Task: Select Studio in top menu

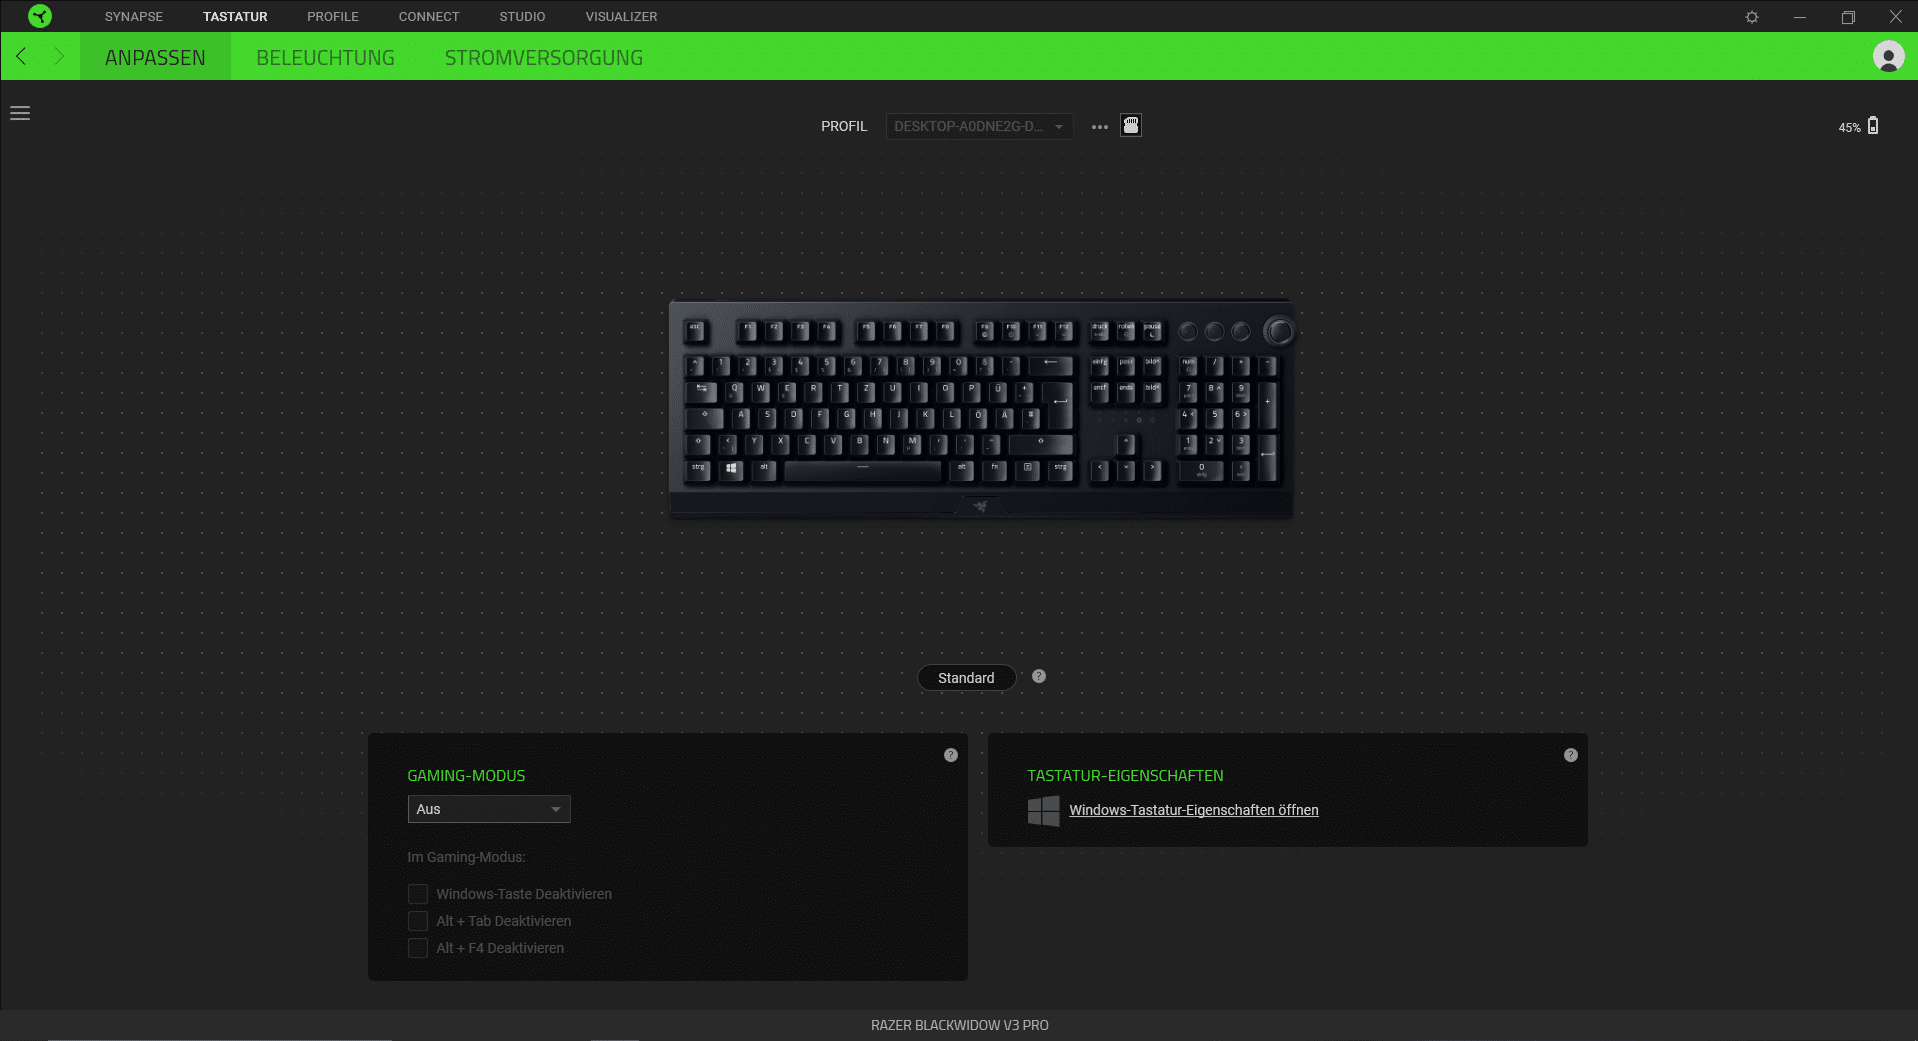Action: click(522, 17)
